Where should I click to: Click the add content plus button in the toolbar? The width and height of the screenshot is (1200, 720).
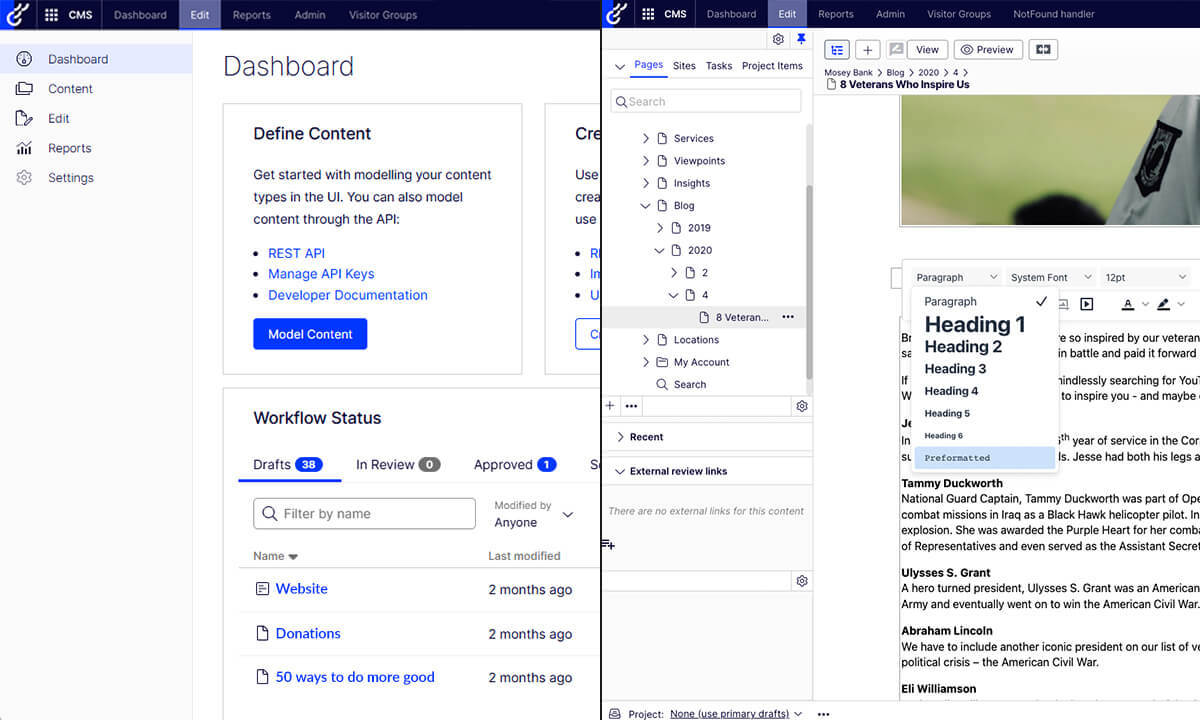pos(867,49)
